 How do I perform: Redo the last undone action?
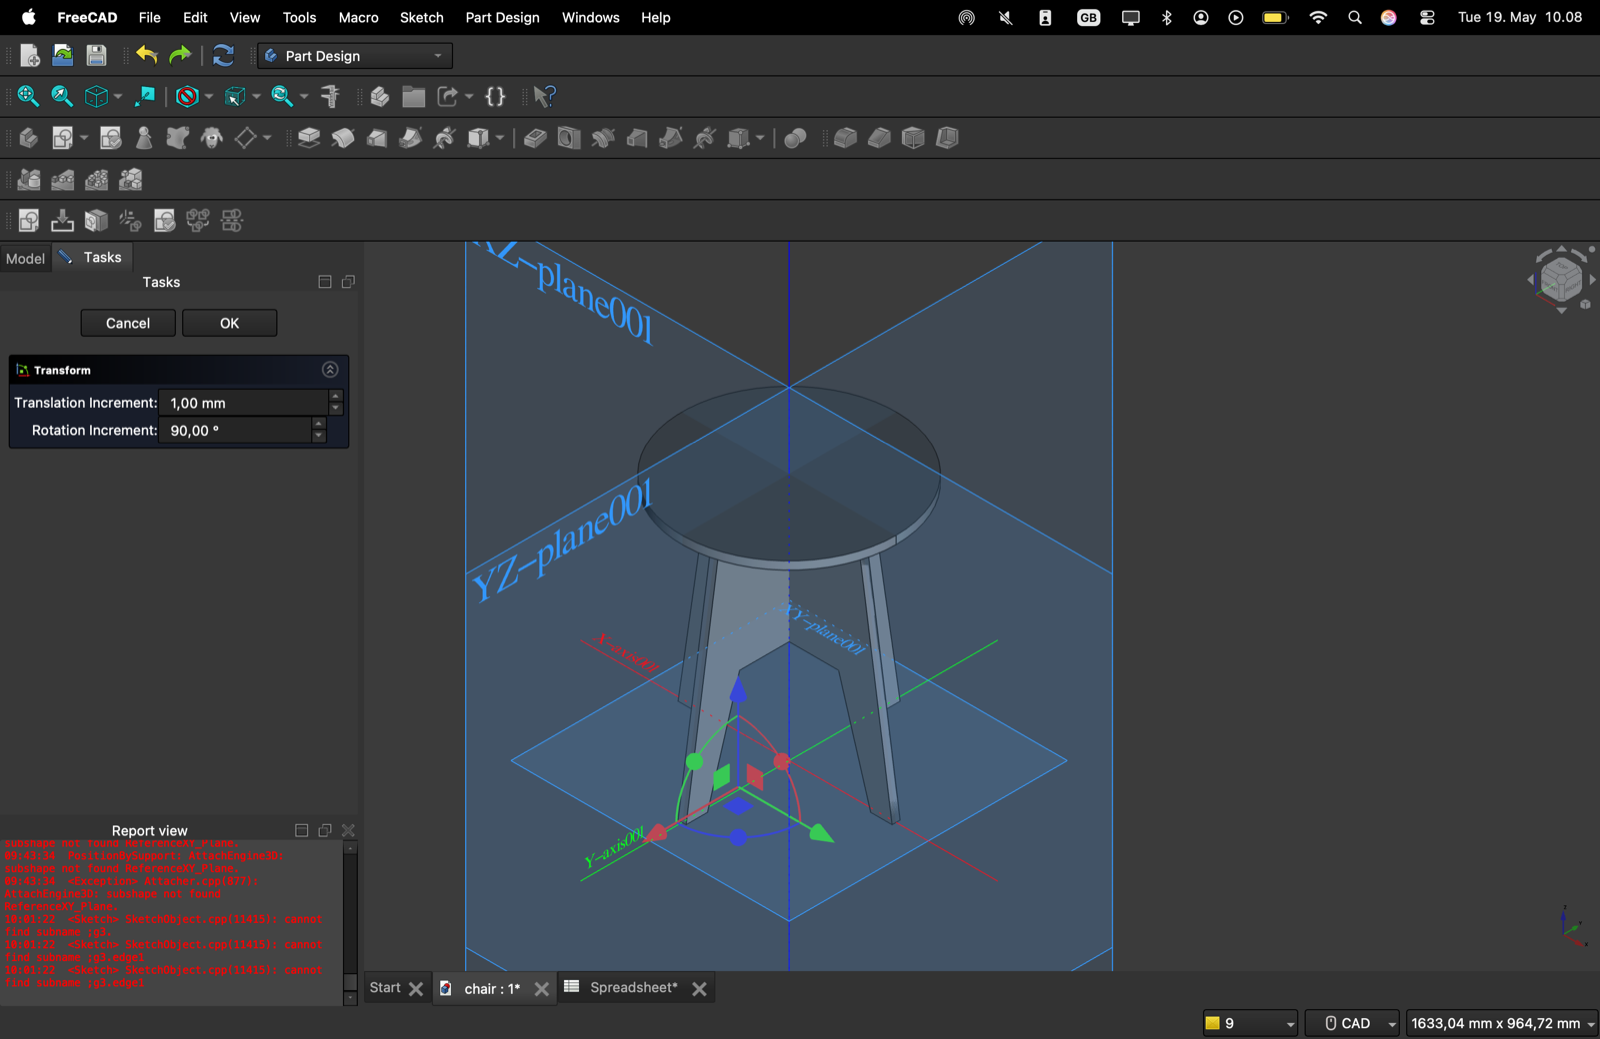[x=180, y=56]
